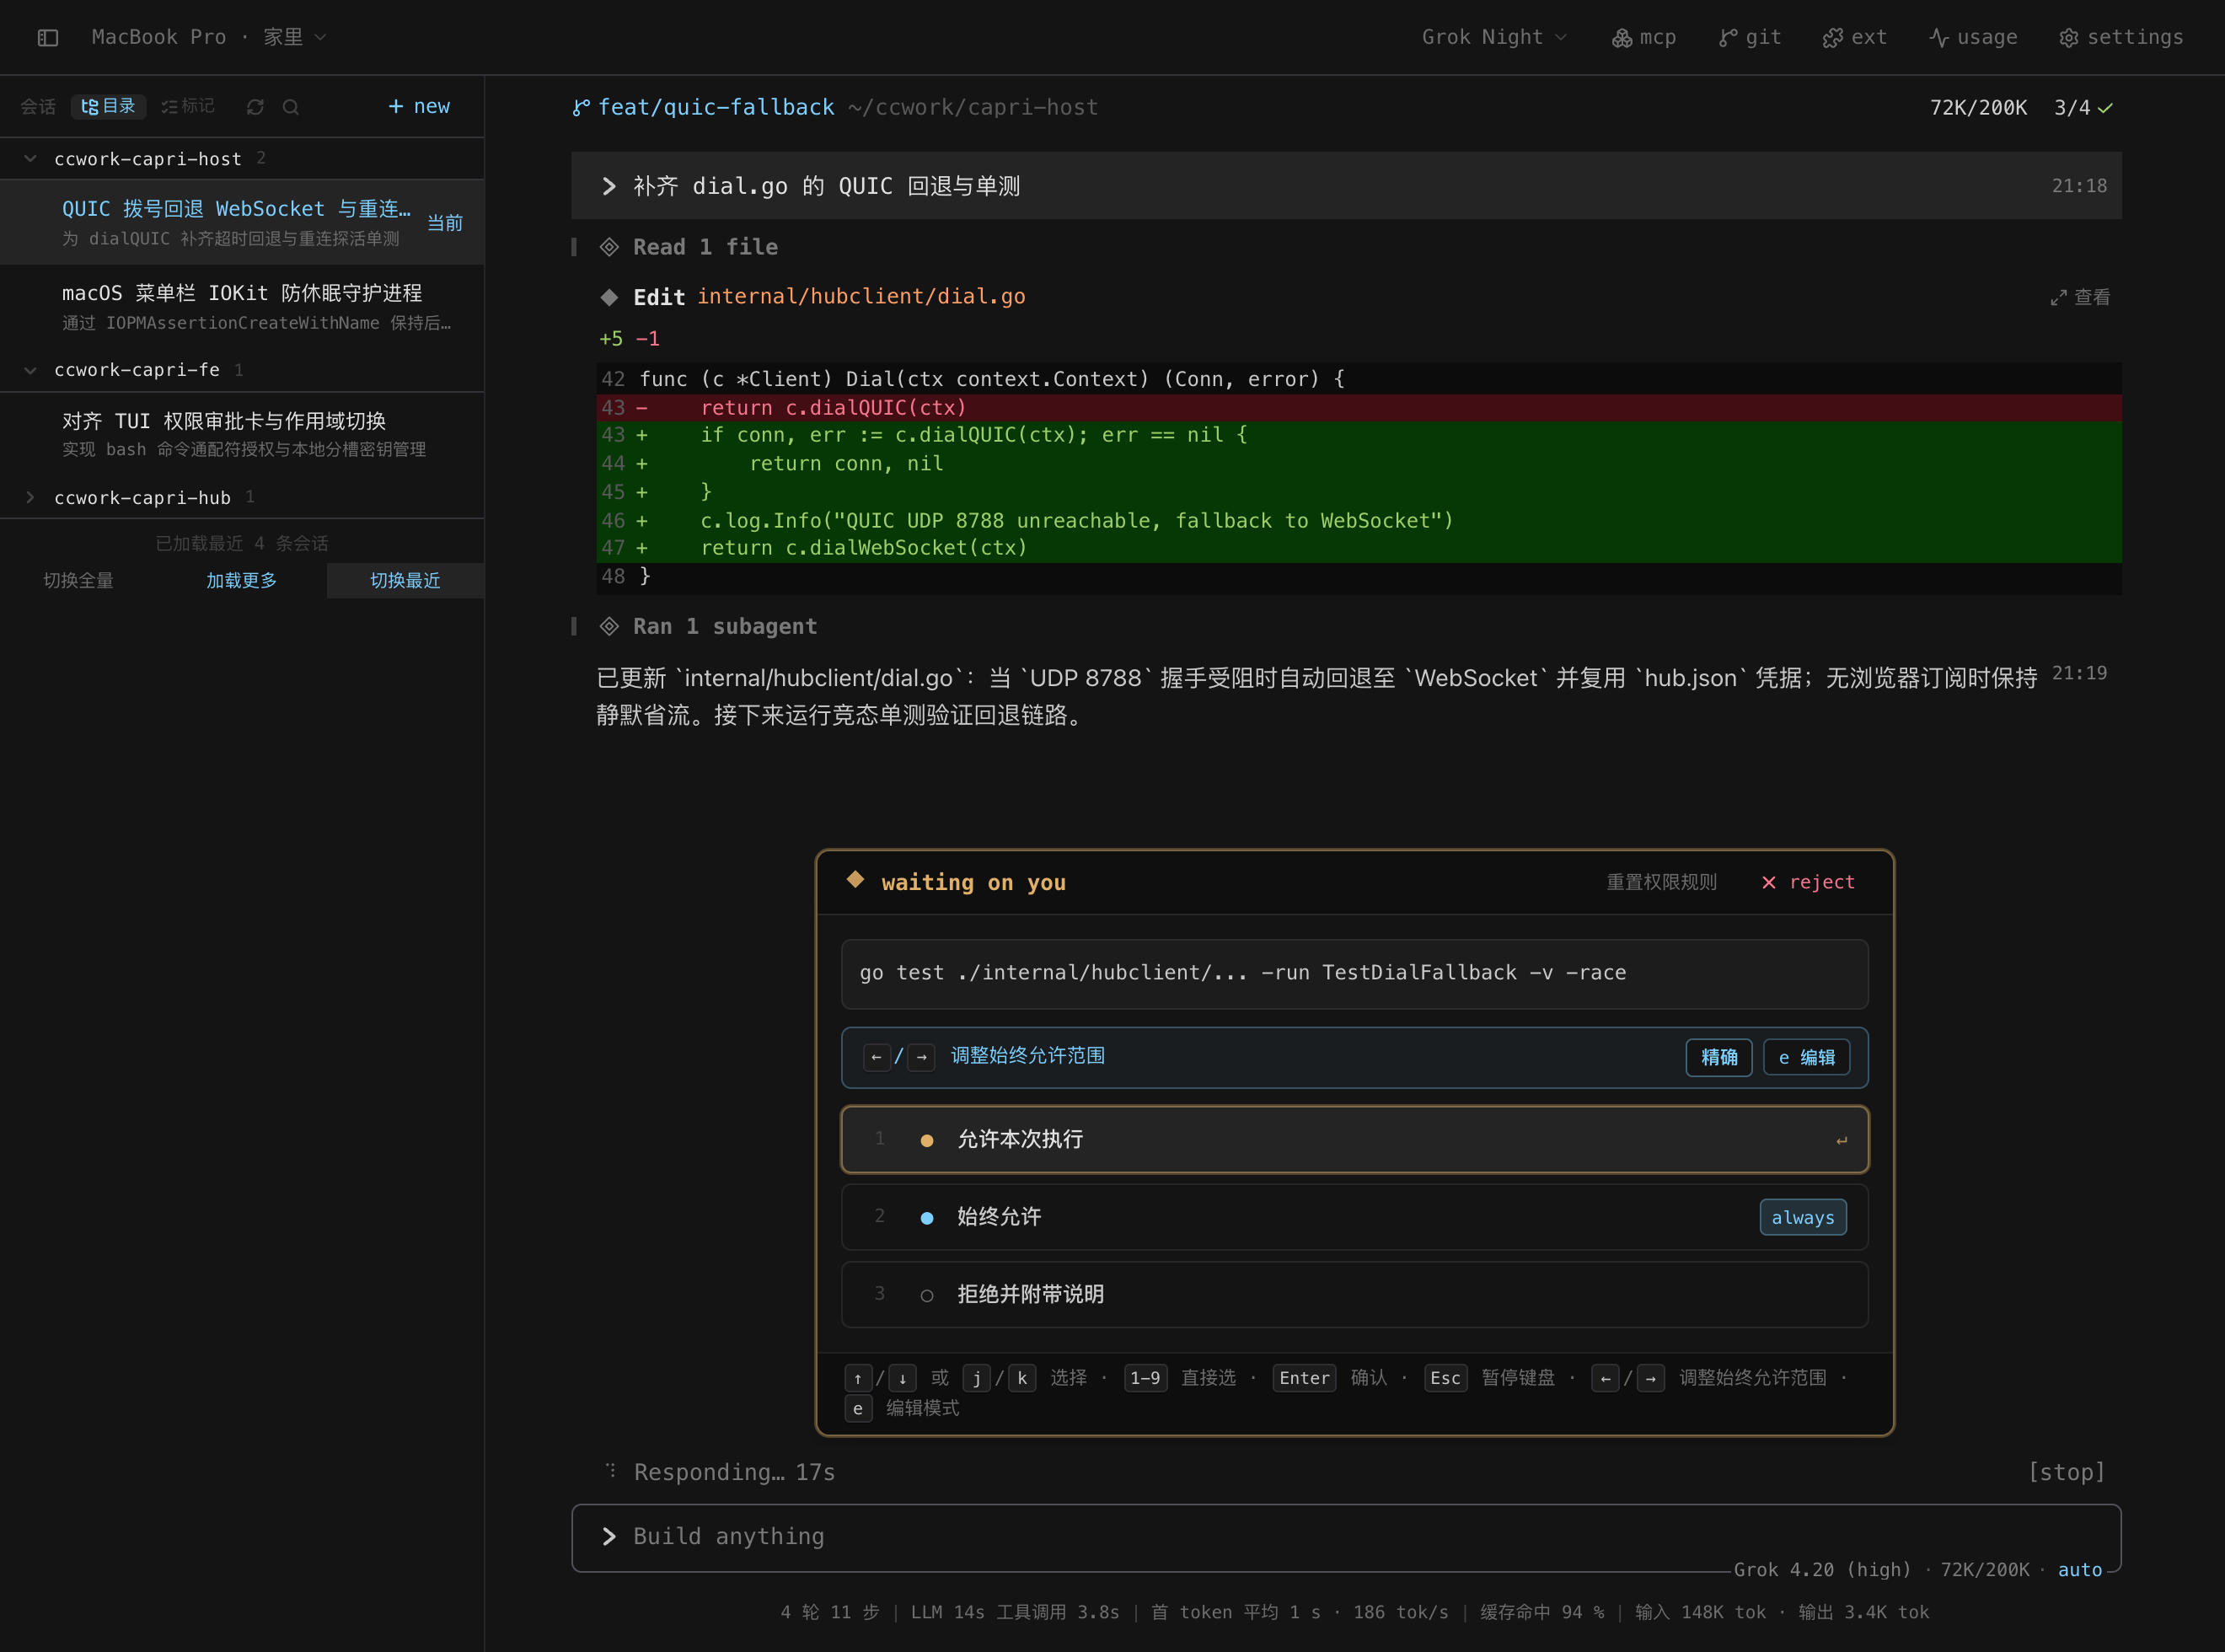Collapse the ccwork-capri-host group

31,159
